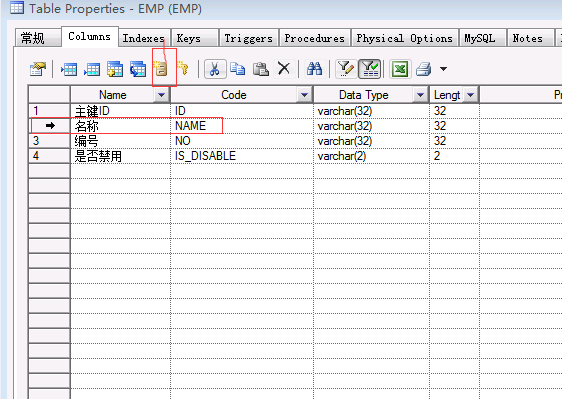Select row header number 4
The height and width of the screenshot is (399, 562).
pos(49,156)
